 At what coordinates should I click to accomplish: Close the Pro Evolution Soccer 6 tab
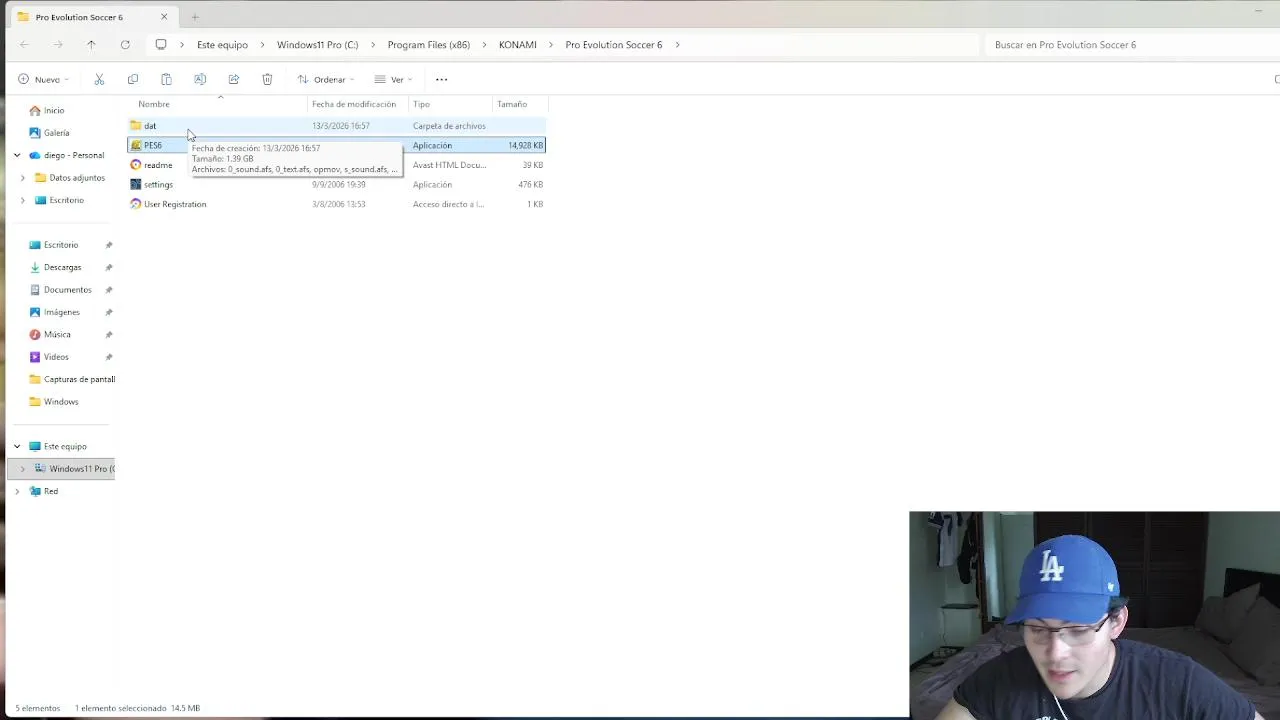[x=164, y=17]
